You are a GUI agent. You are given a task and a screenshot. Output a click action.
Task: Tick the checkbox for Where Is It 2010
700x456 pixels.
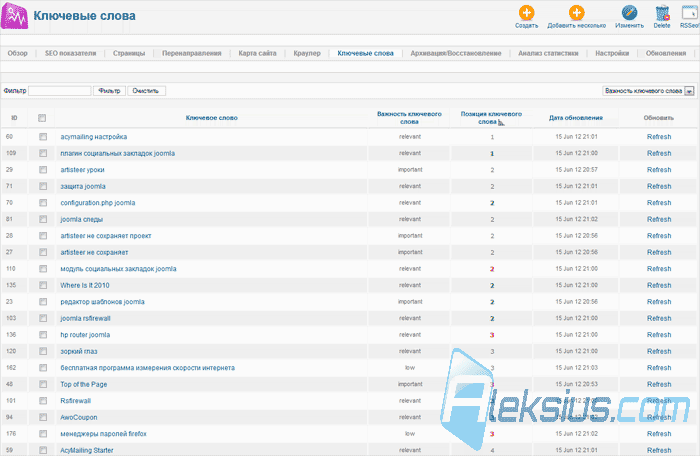tap(43, 285)
